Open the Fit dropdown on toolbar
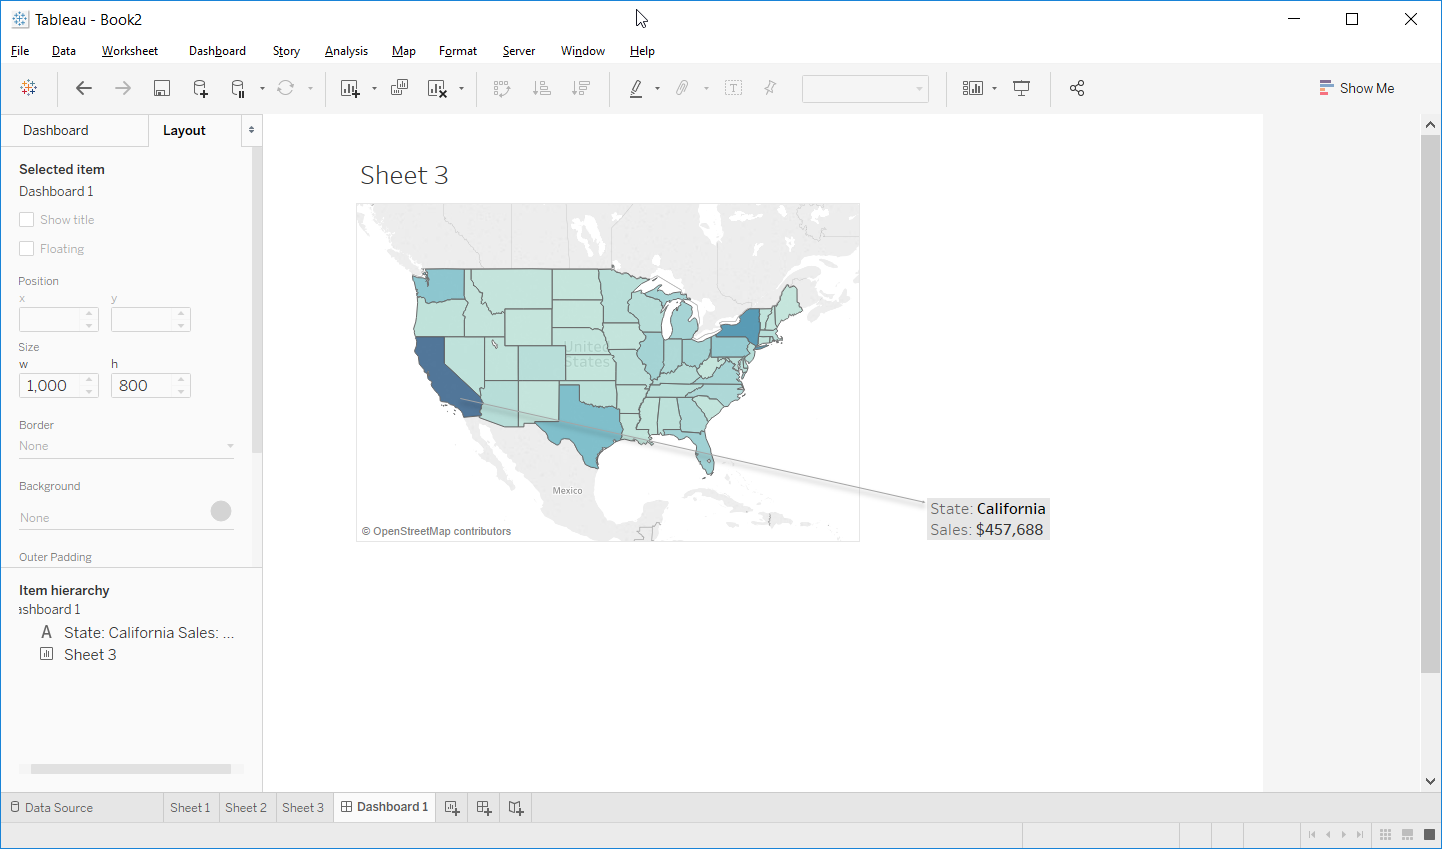The width and height of the screenshot is (1442, 849). pyautogui.click(x=865, y=88)
